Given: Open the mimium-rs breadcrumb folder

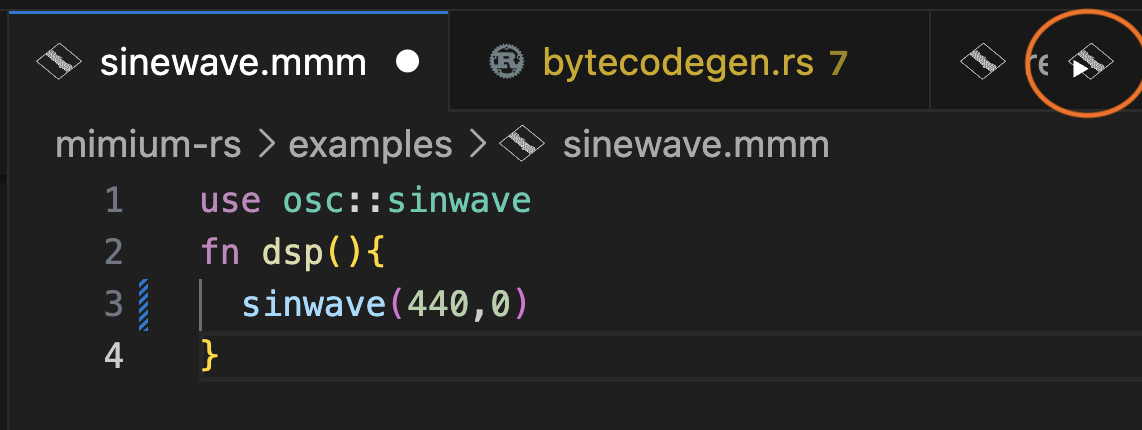Looking at the screenshot, I should coord(148,146).
